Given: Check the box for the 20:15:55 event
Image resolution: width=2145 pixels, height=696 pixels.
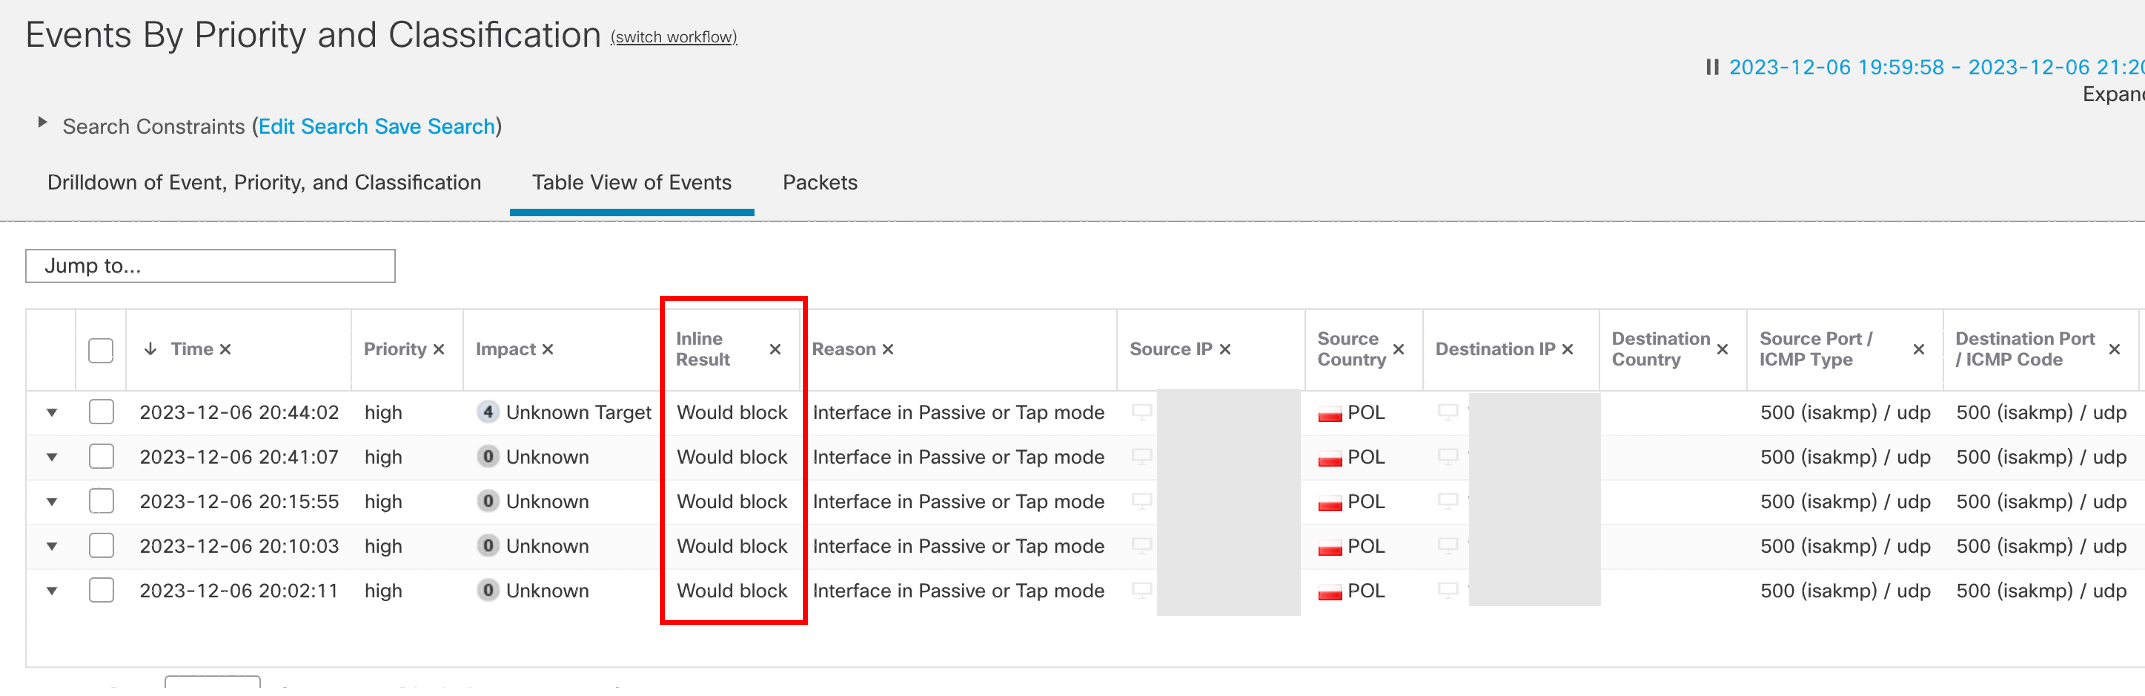Looking at the screenshot, I should (101, 501).
